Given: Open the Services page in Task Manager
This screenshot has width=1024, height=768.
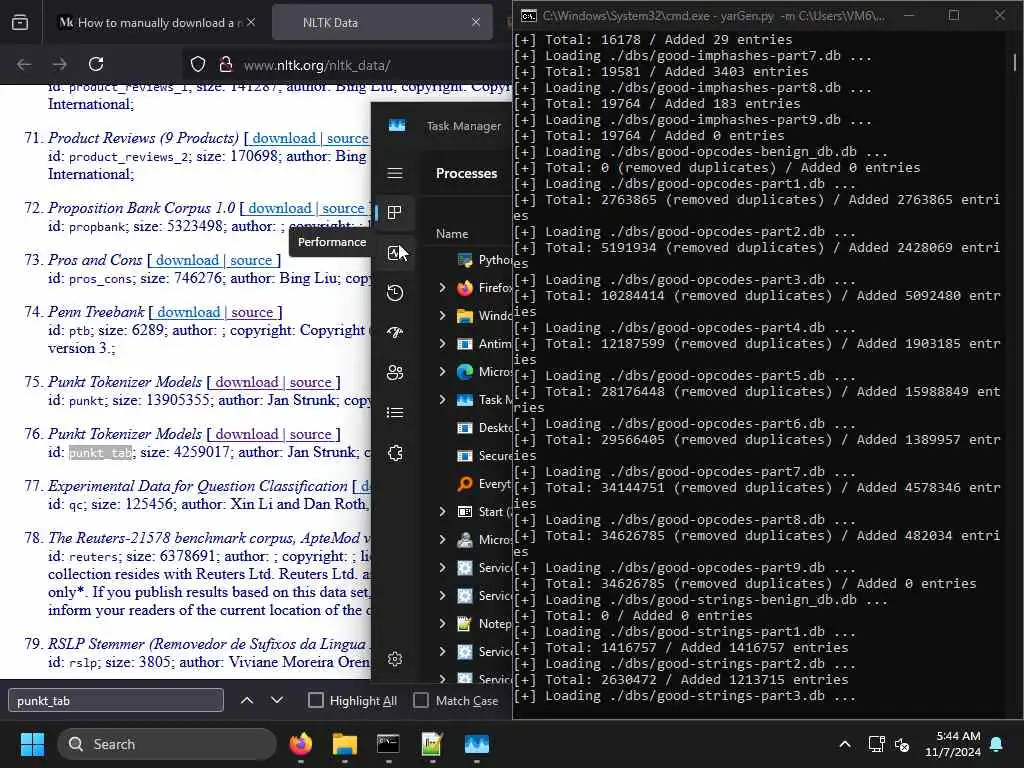Looking at the screenshot, I should pyautogui.click(x=394, y=453).
